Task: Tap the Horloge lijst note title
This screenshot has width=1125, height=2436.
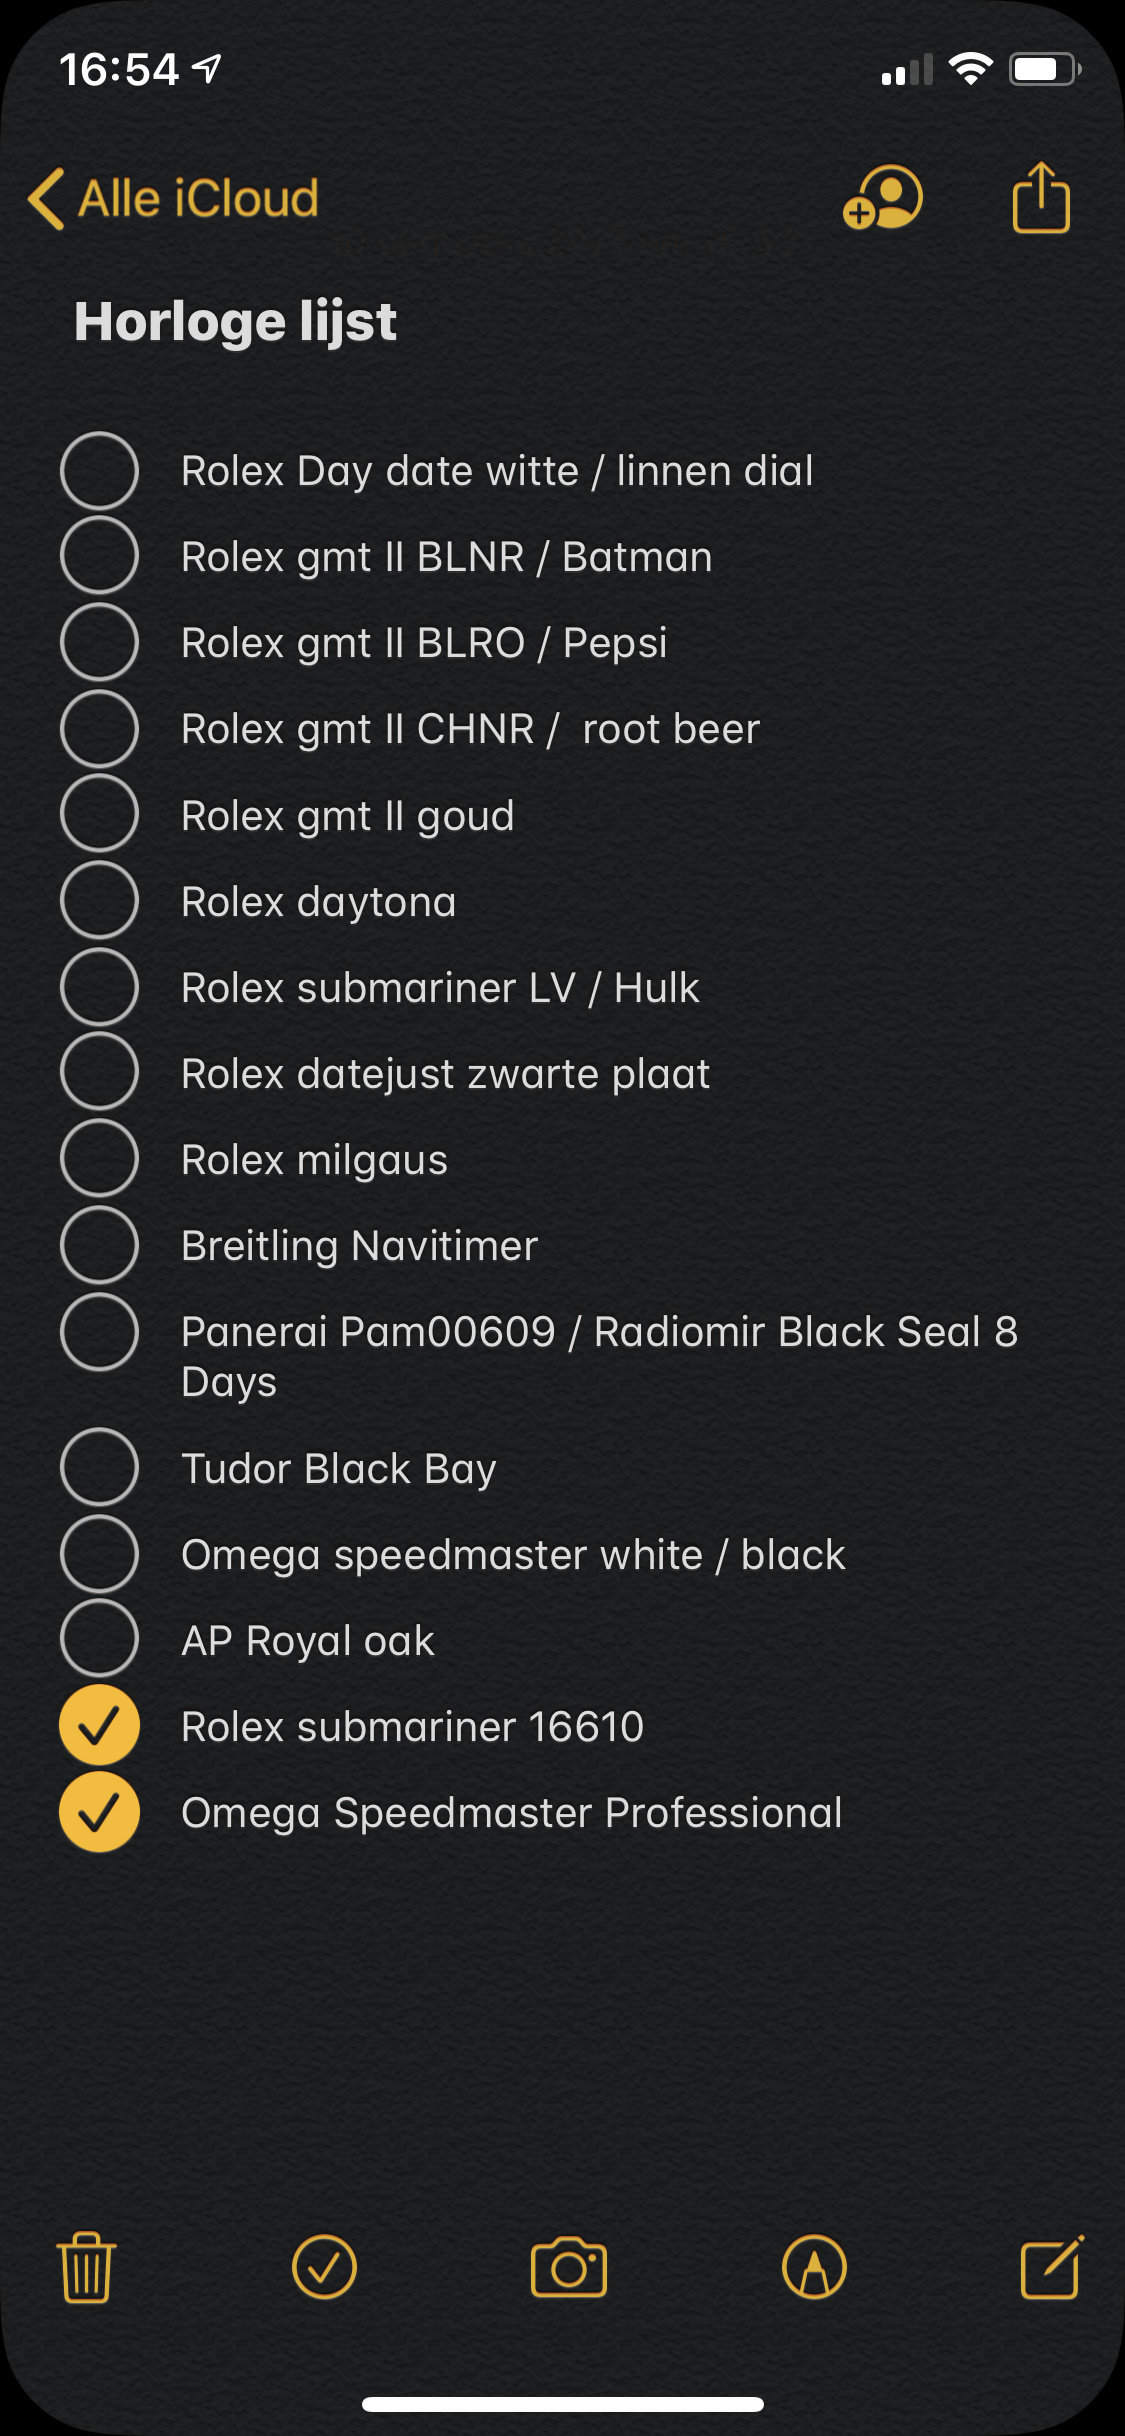Action: pyautogui.click(x=236, y=322)
